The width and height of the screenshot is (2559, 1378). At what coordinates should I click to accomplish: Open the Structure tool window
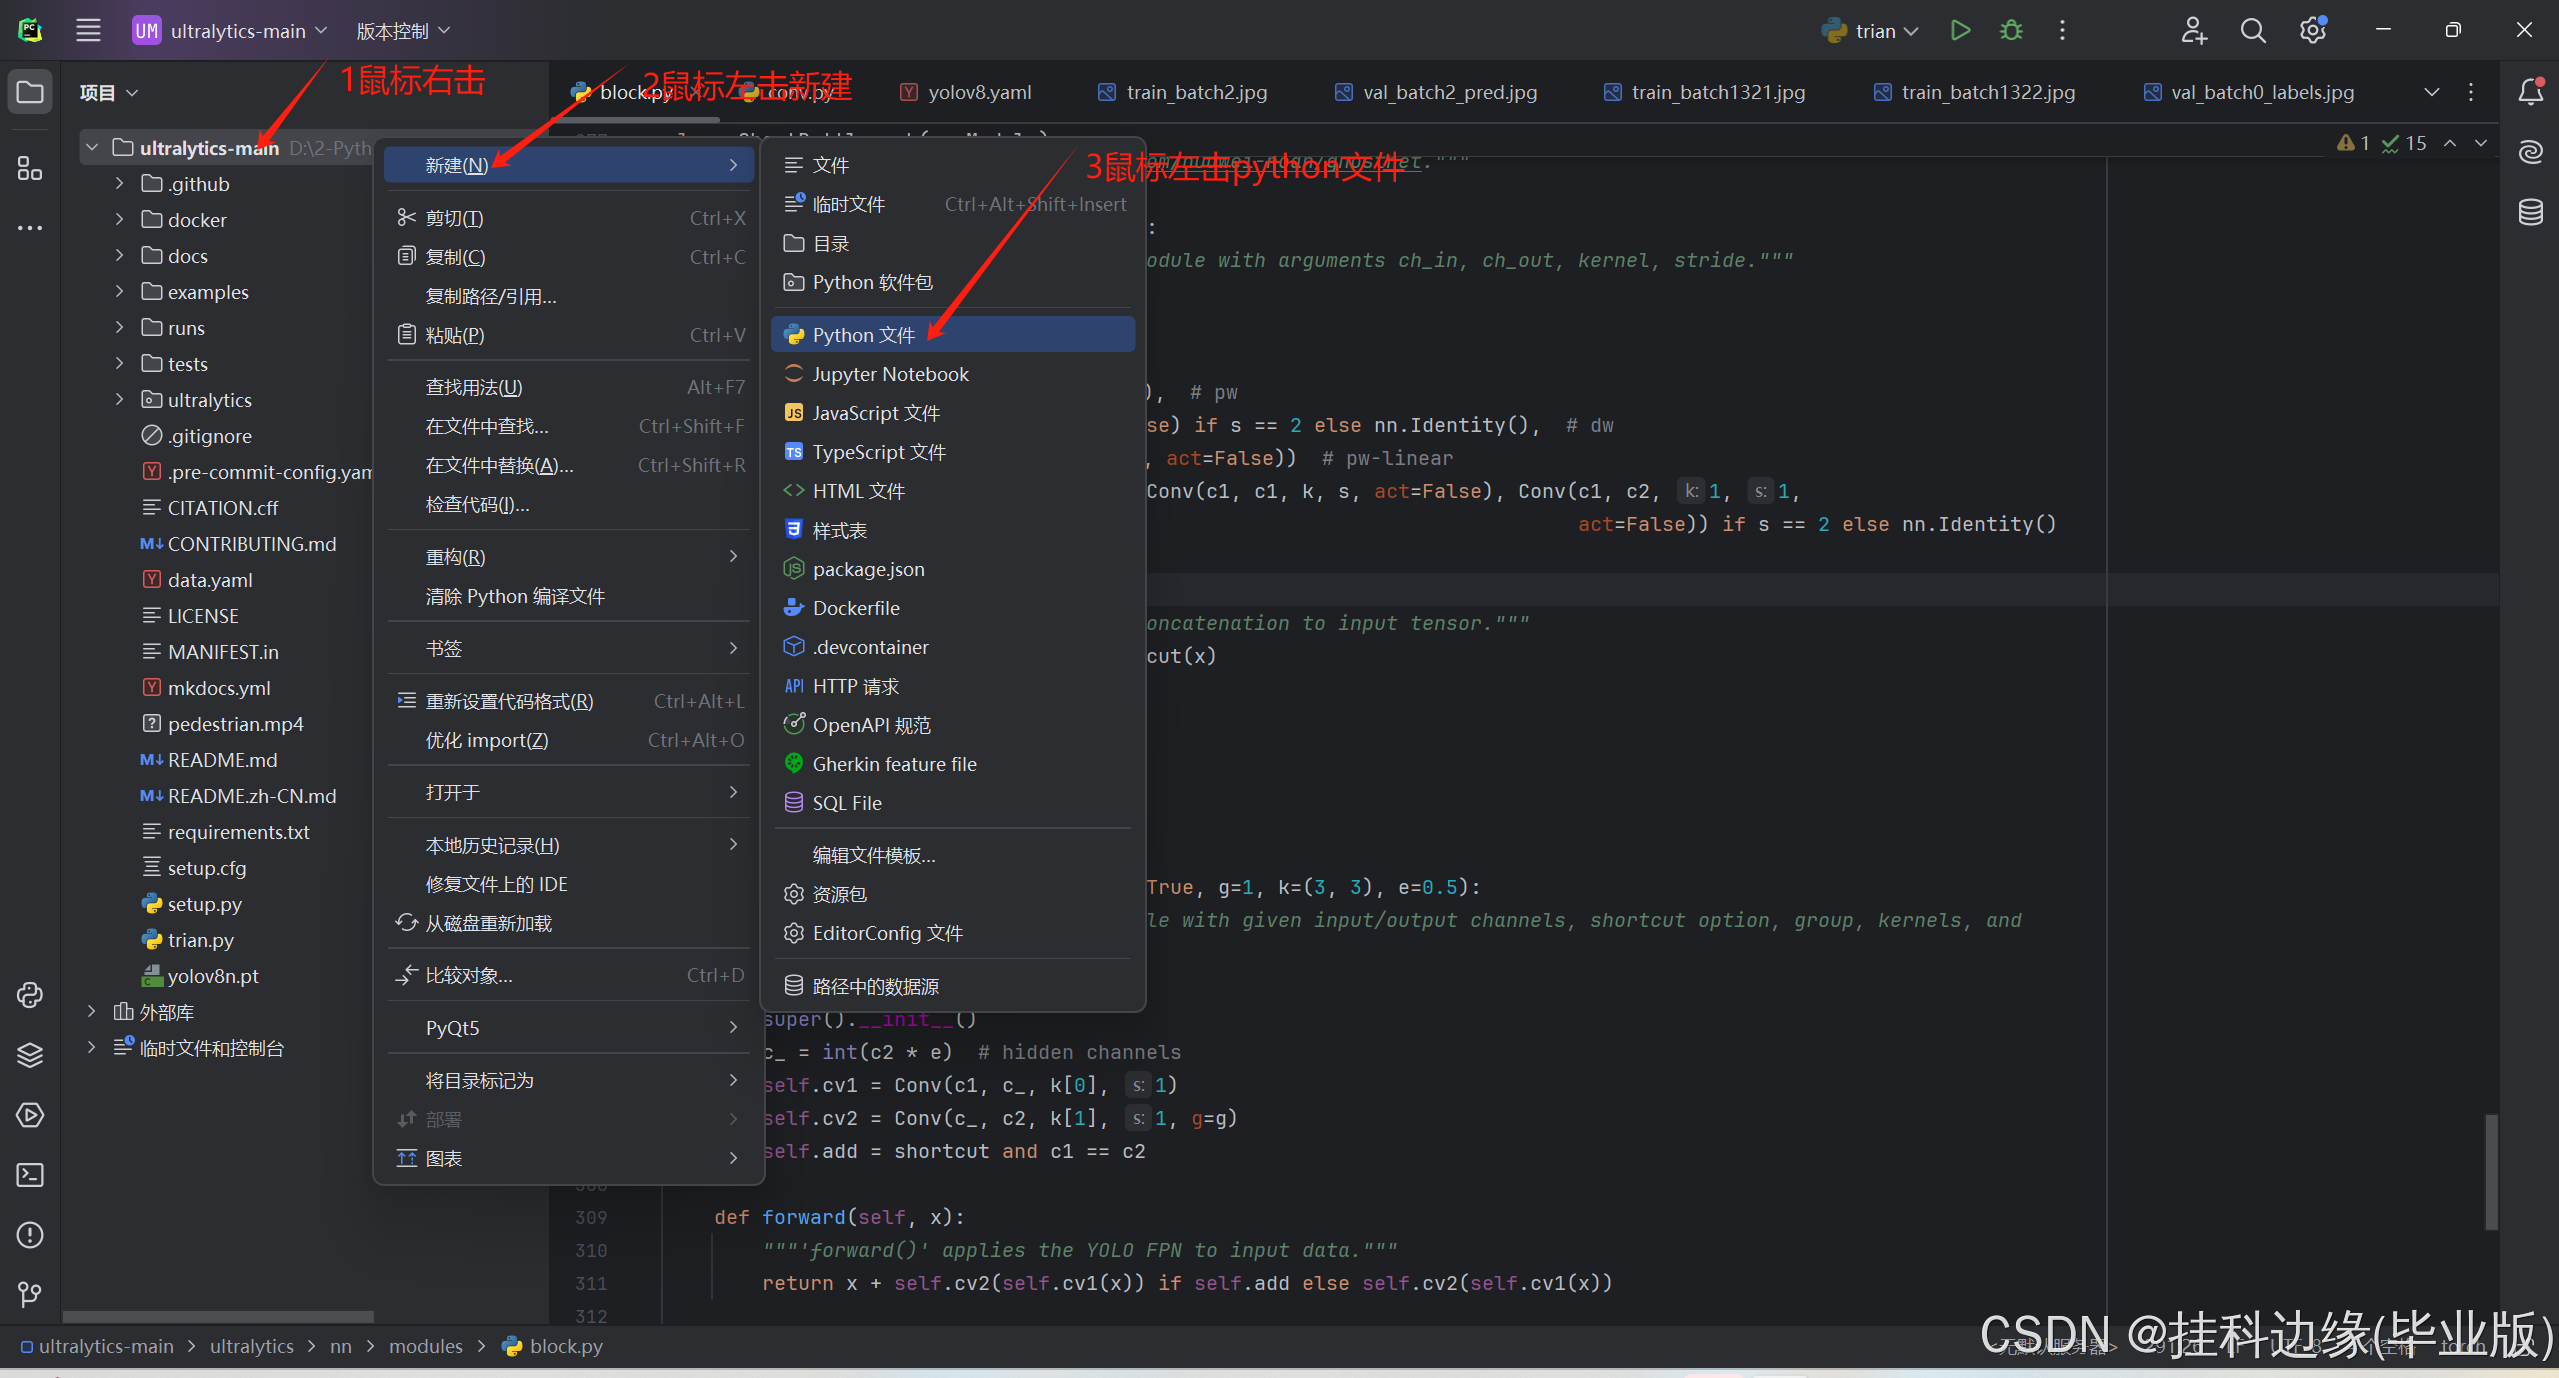tap(30, 168)
